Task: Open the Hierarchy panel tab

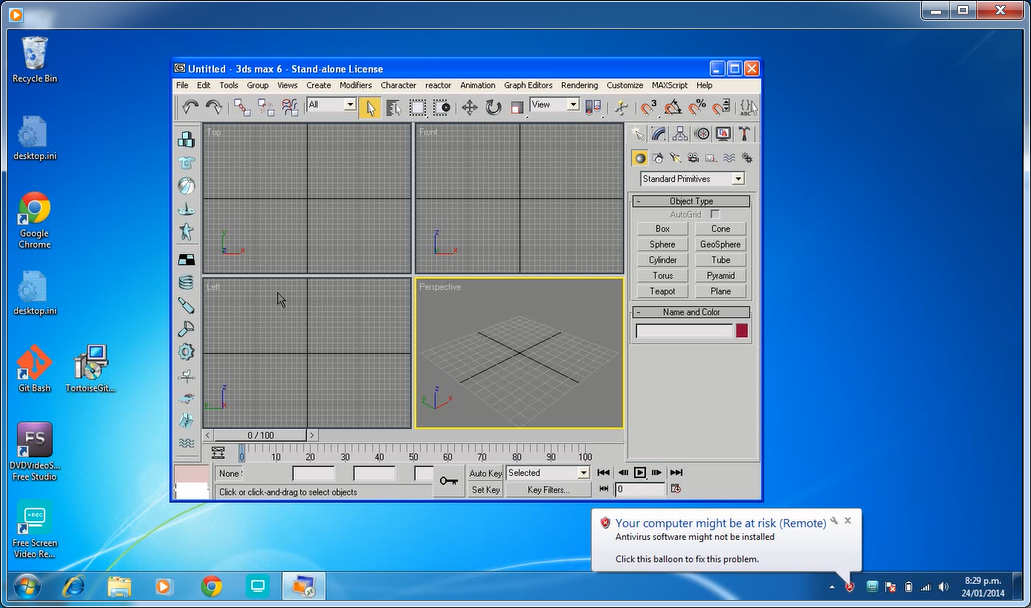Action: coord(681,134)
